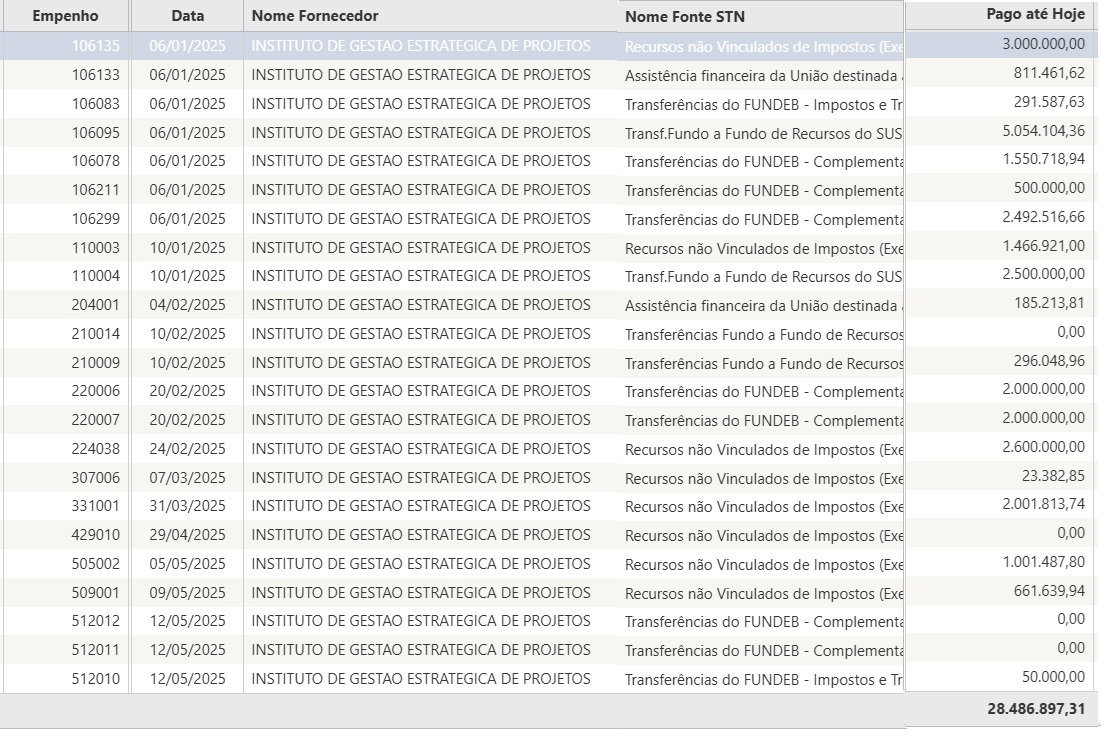Click the total 28.486.897,31 in footer
This screenshot has height=734, width=1105.
1035,708
